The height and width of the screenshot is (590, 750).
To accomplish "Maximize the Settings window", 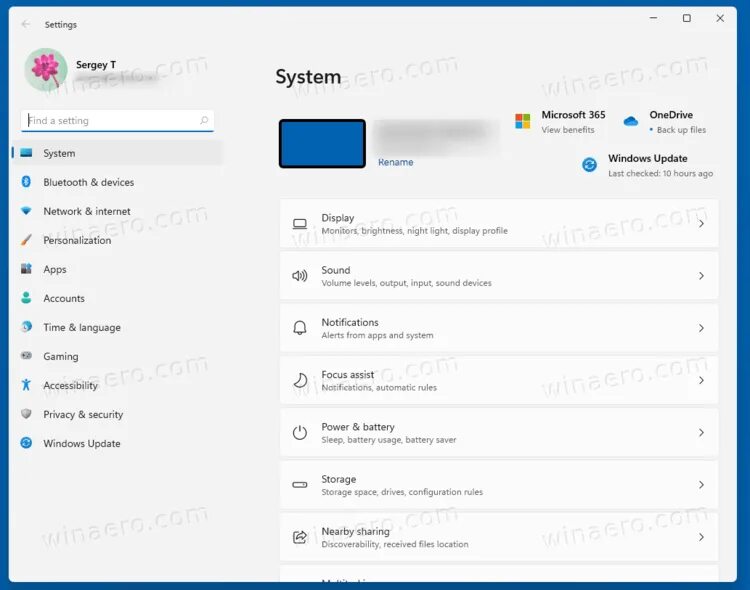I will 686,18.
